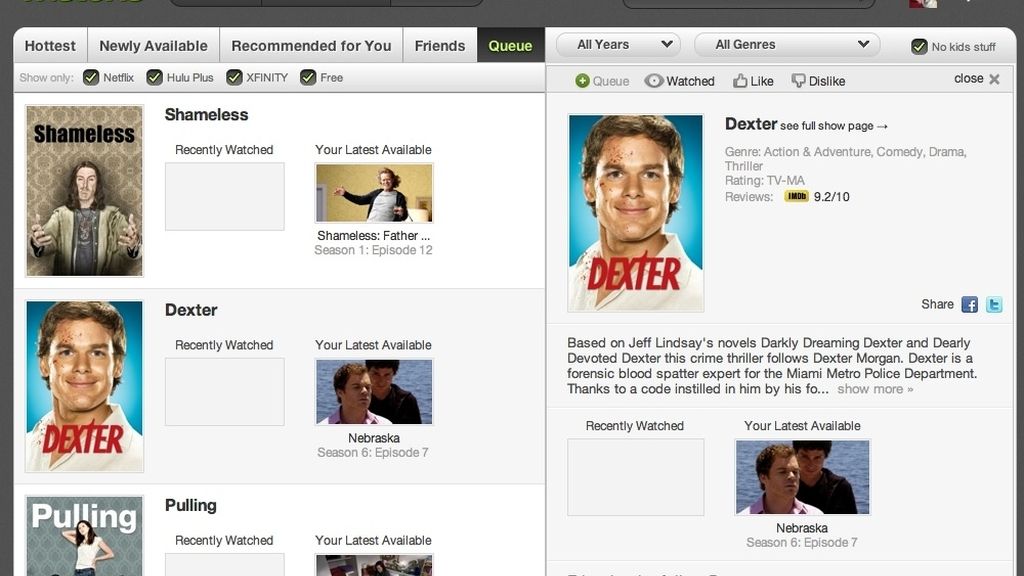Screen dimensions: 1024x576
Task: Open the Pulling title link
Action: [x=191, y=505]
